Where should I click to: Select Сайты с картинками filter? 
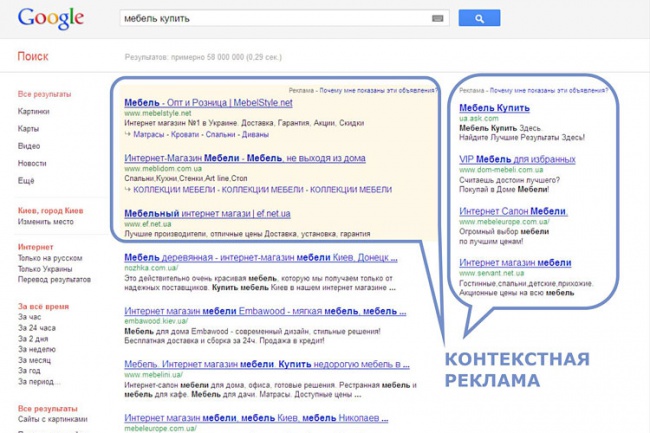tap(53, 419)
